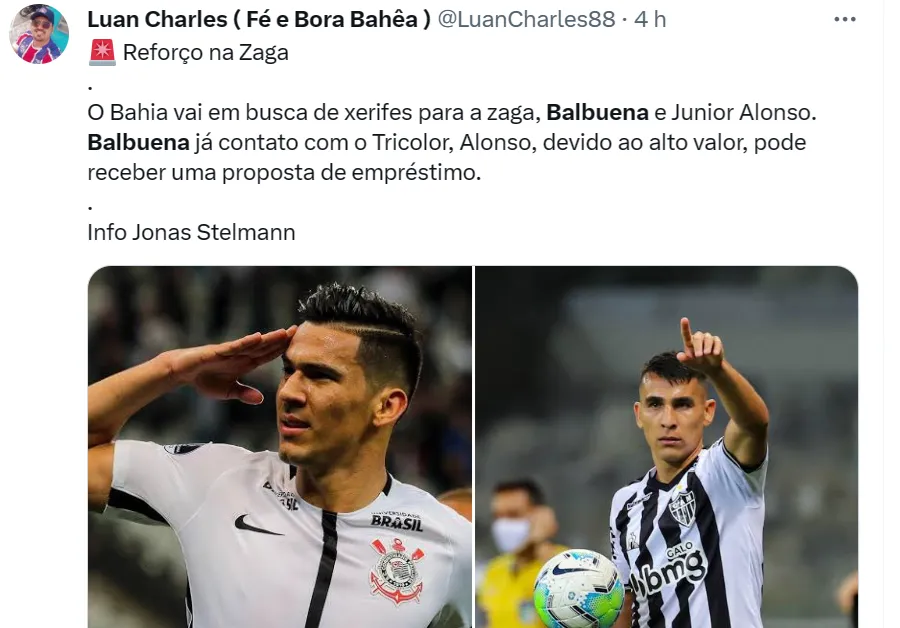Open the tweet via the 4 h timestamp

650,20
